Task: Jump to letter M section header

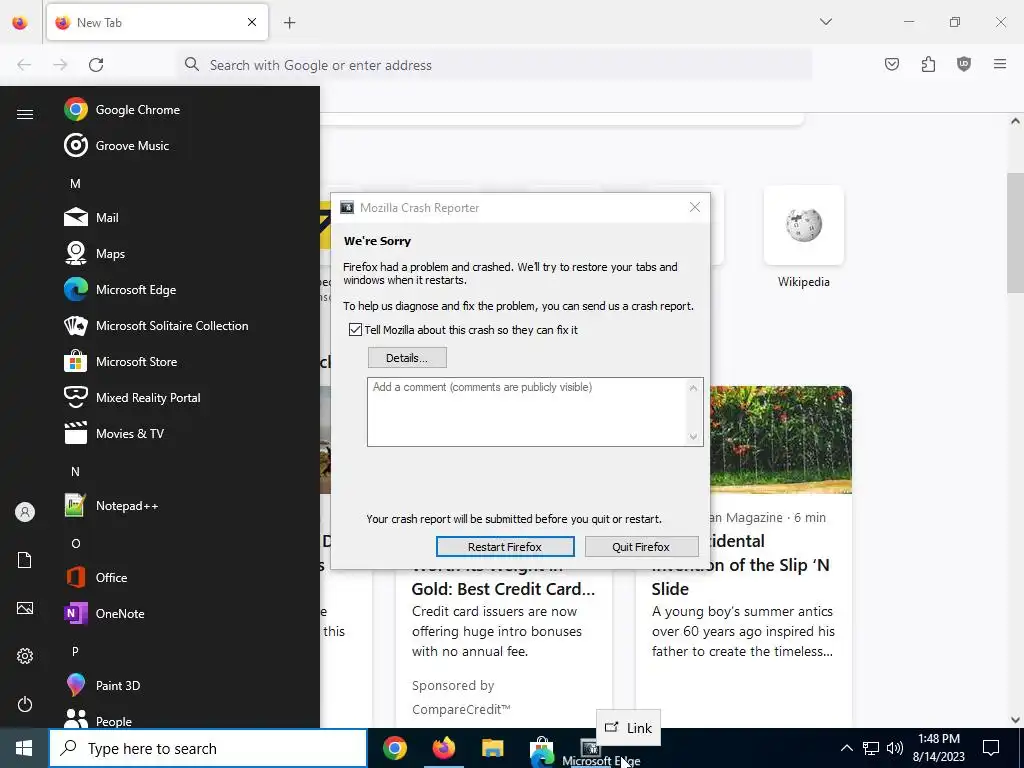Action: coord(75,184)
